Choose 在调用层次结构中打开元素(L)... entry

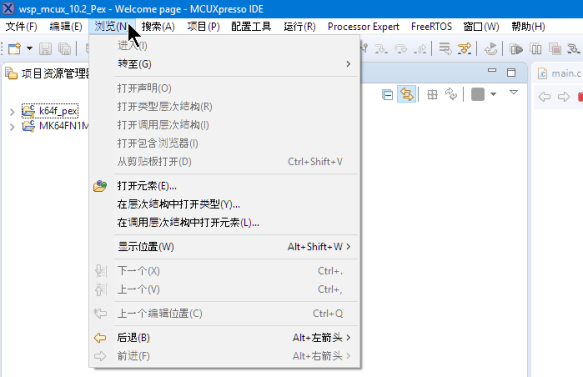click(x=224, y=223)
